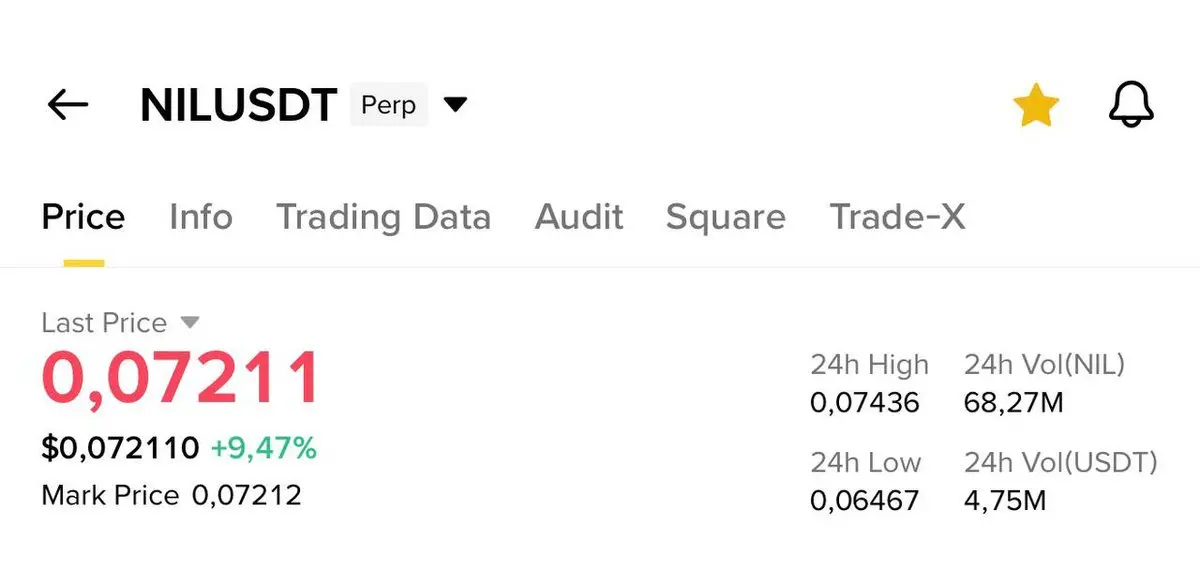Click the 24h Vol(USDT) figure 4,75M
Viewport: 1200px width, 570px height.
[1005, 500]
